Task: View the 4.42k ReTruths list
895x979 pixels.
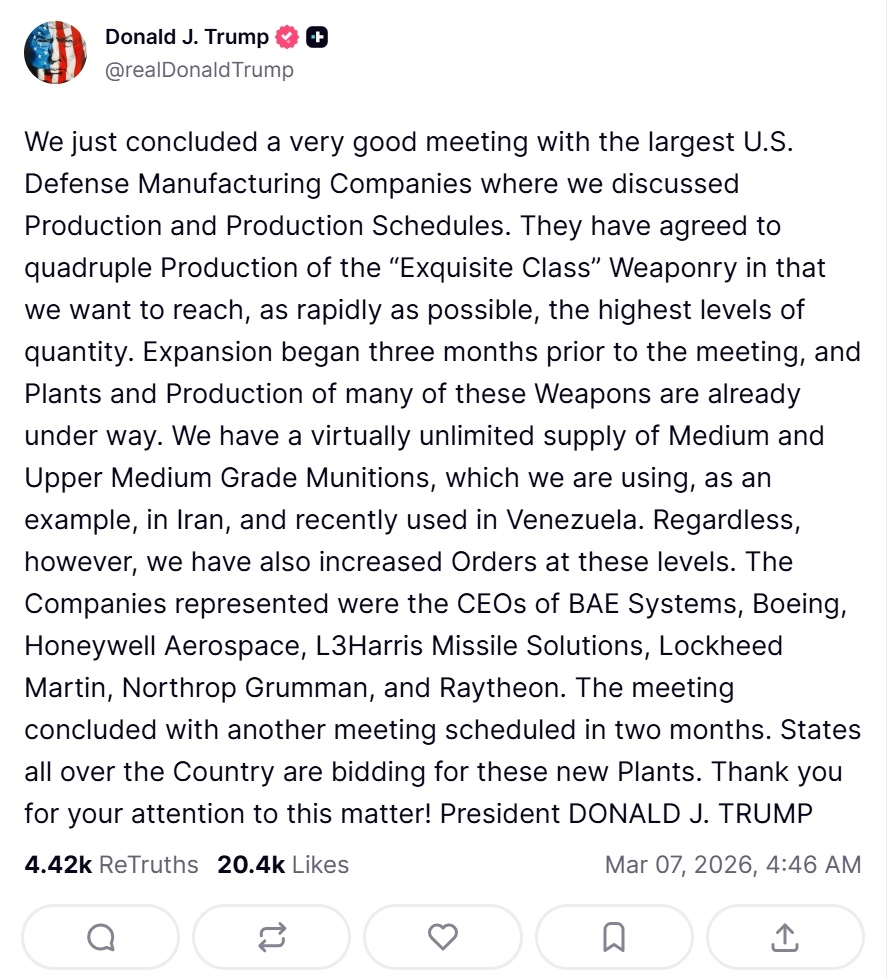Action: 111,864
